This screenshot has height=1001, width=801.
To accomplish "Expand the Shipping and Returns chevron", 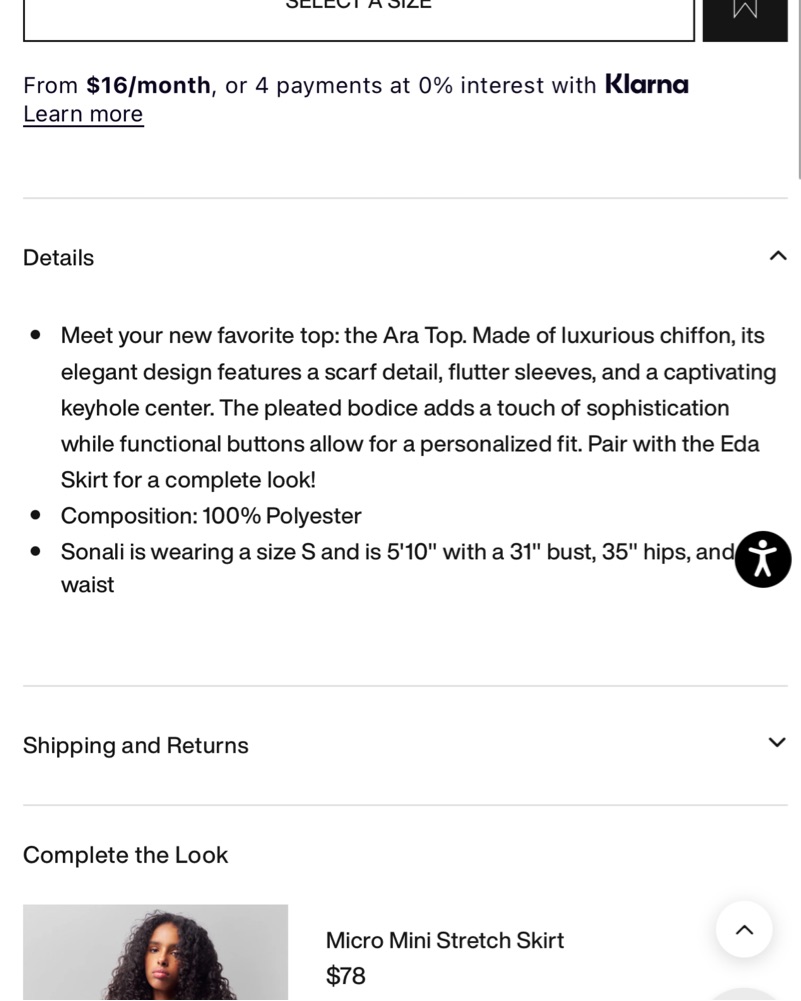I will (x=777, y=742).
